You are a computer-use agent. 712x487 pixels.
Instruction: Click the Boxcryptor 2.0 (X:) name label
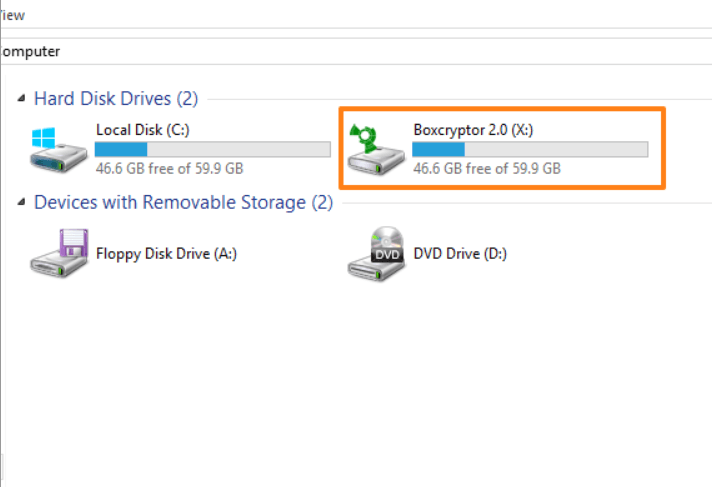coord(466,130)
